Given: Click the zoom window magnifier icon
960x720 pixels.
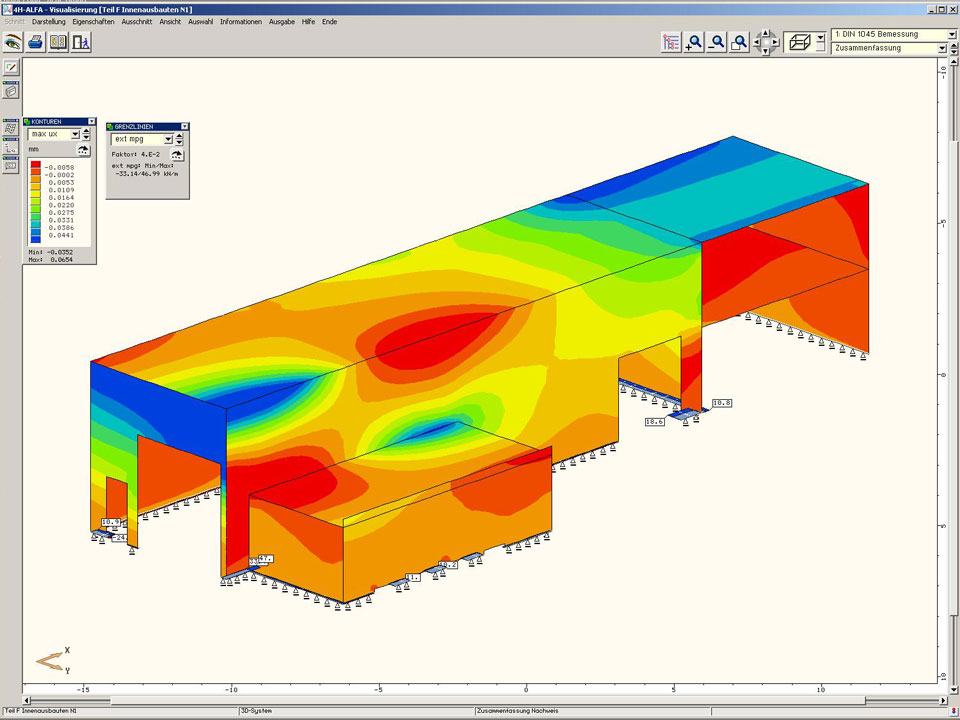Looking at the screenshot, I should coord(739,42).
